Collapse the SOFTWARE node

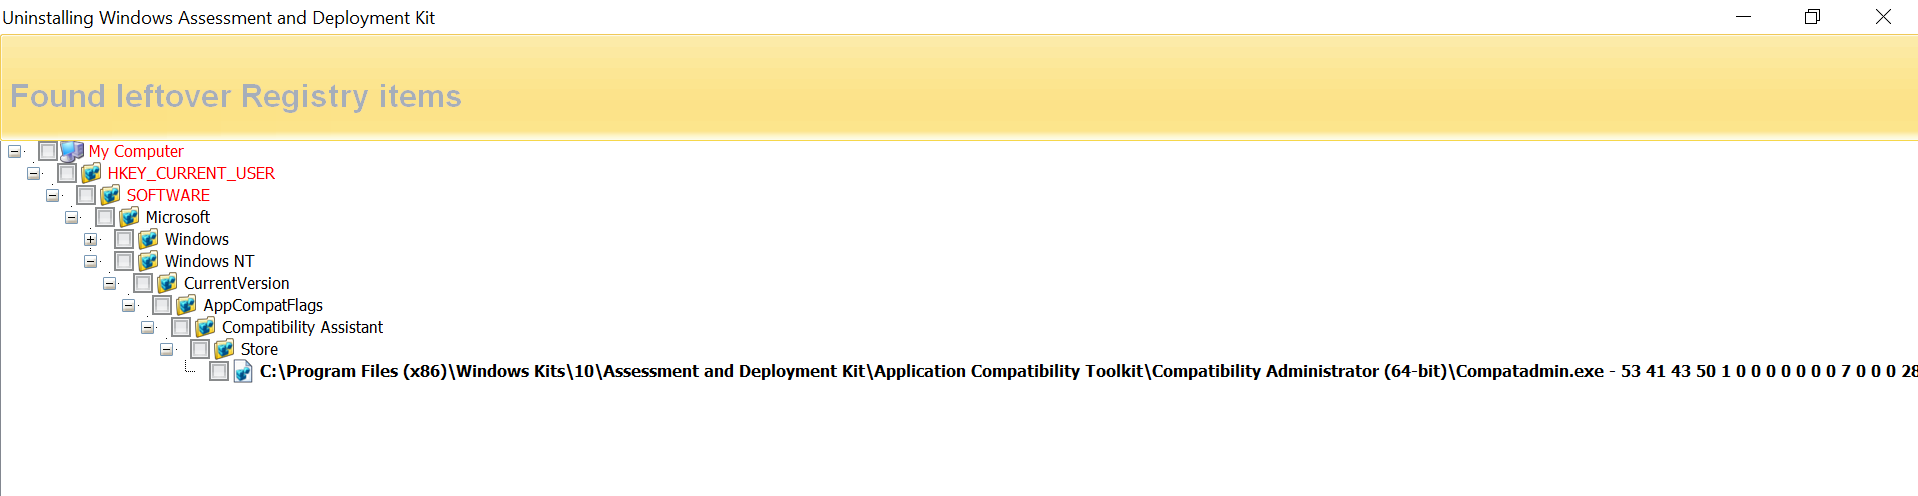(52, 195)
